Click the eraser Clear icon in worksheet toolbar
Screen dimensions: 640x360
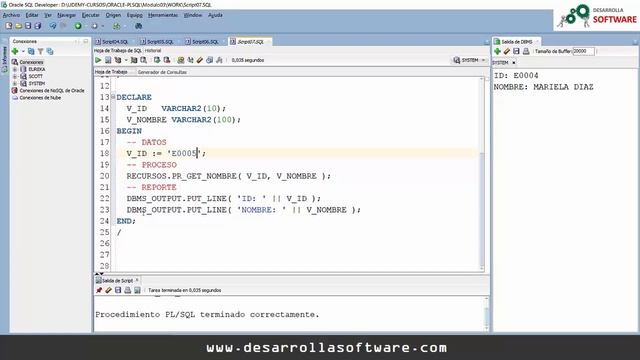pos(200,60)
